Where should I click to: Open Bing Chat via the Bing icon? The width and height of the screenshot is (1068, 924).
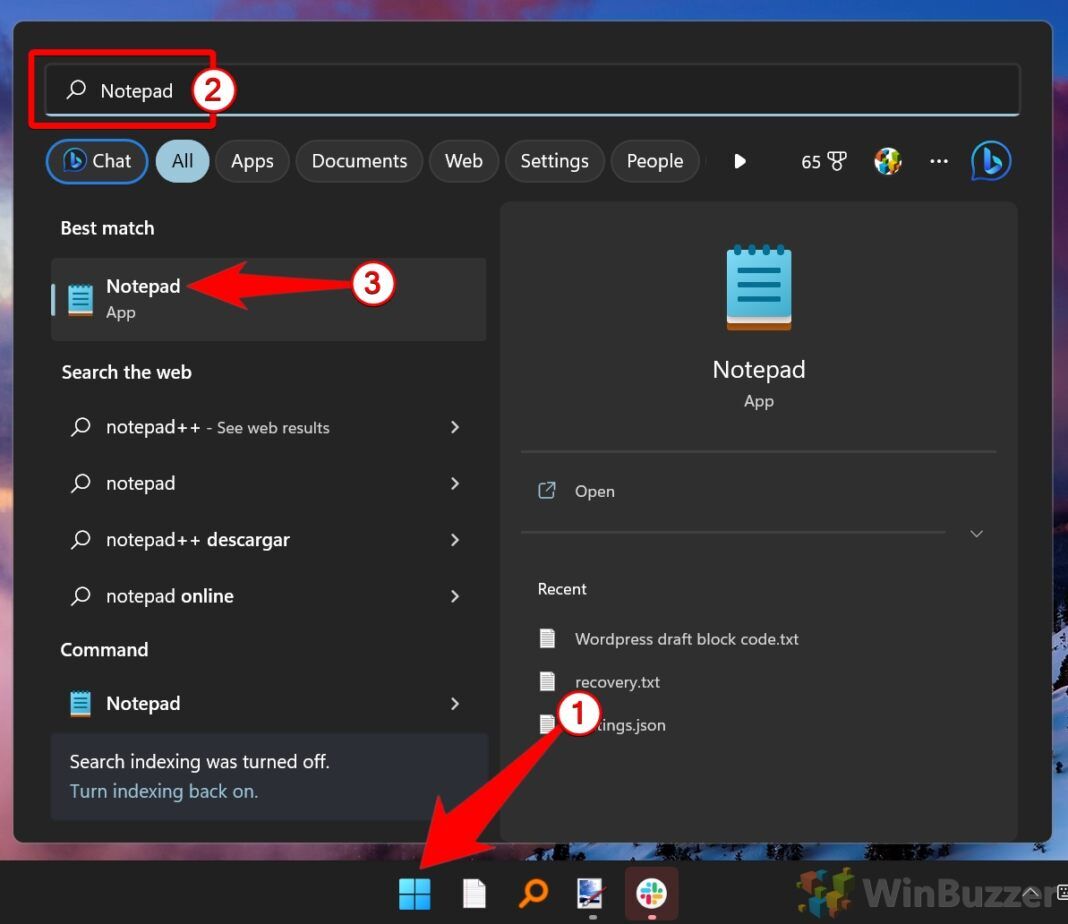[x=990, y=161]
